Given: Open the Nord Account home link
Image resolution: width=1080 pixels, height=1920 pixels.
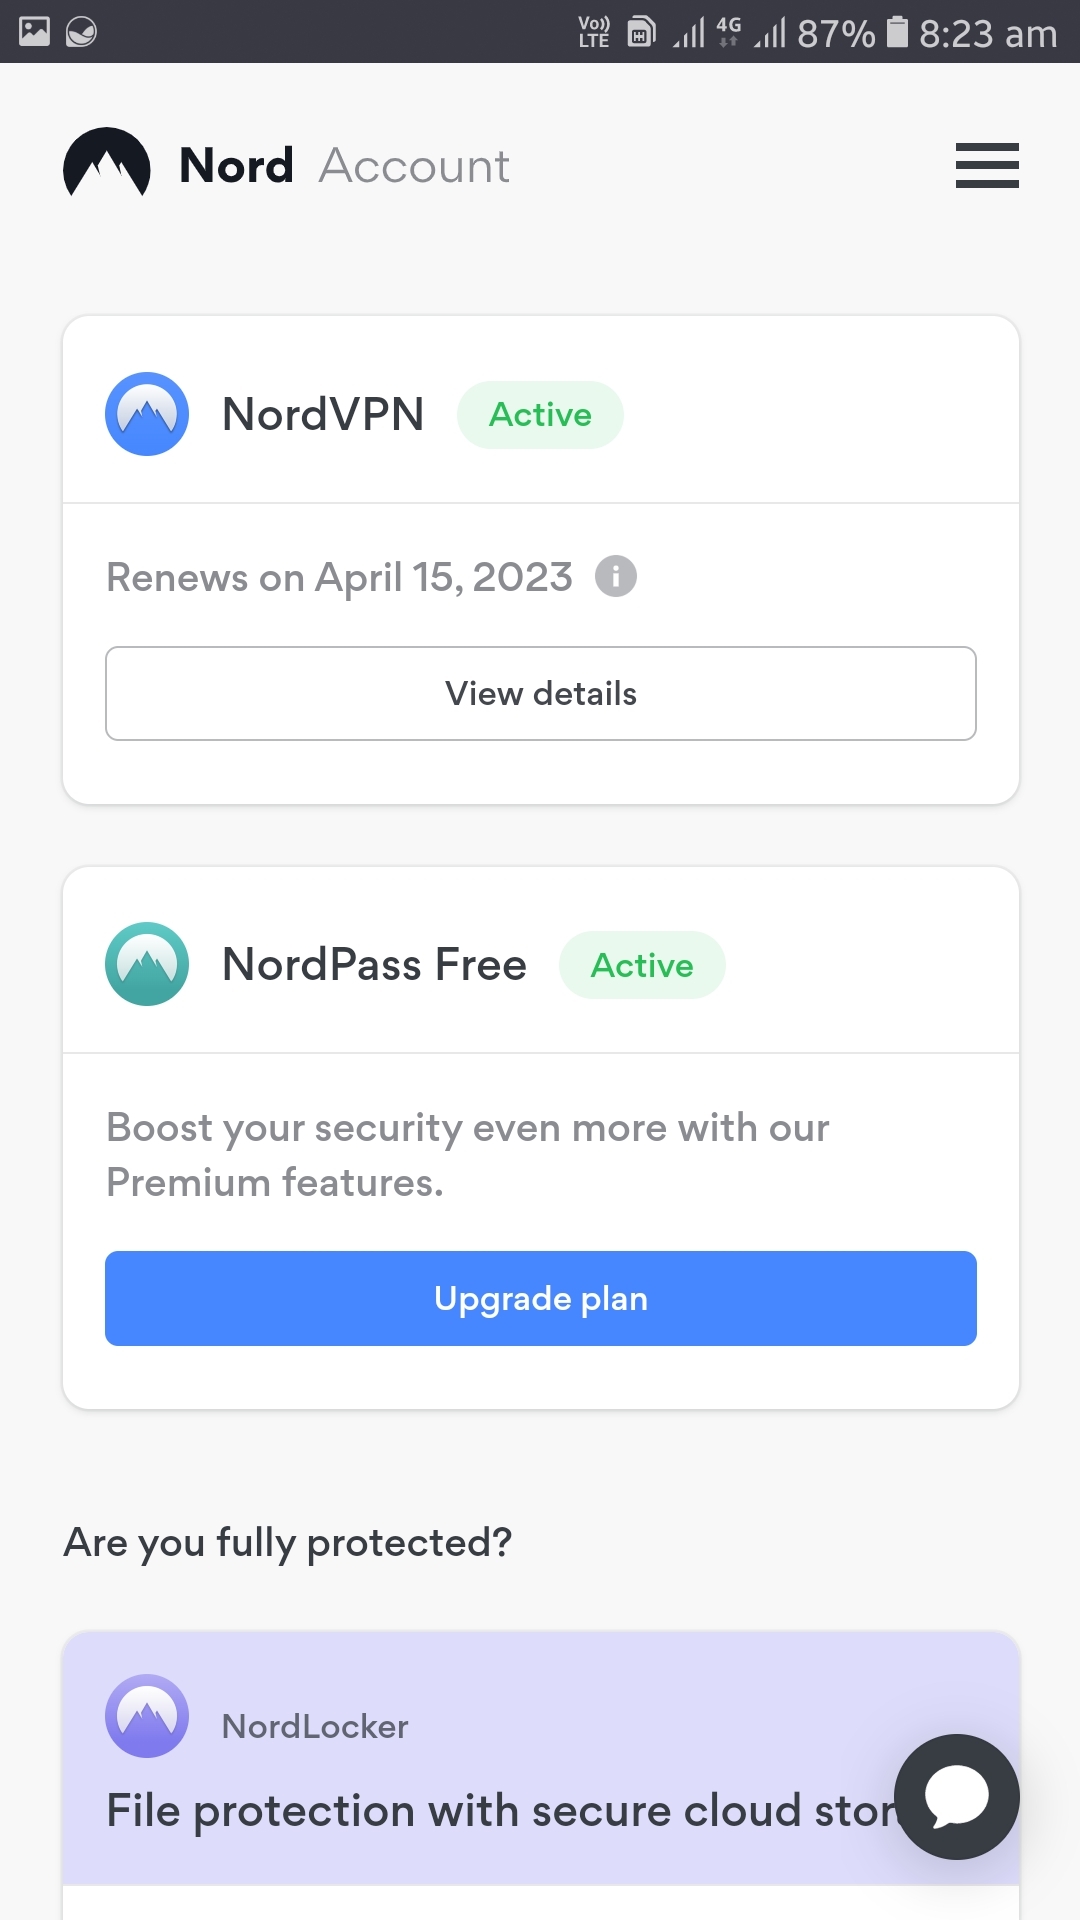Looking at the screenshot, I should tap(287, 165).
